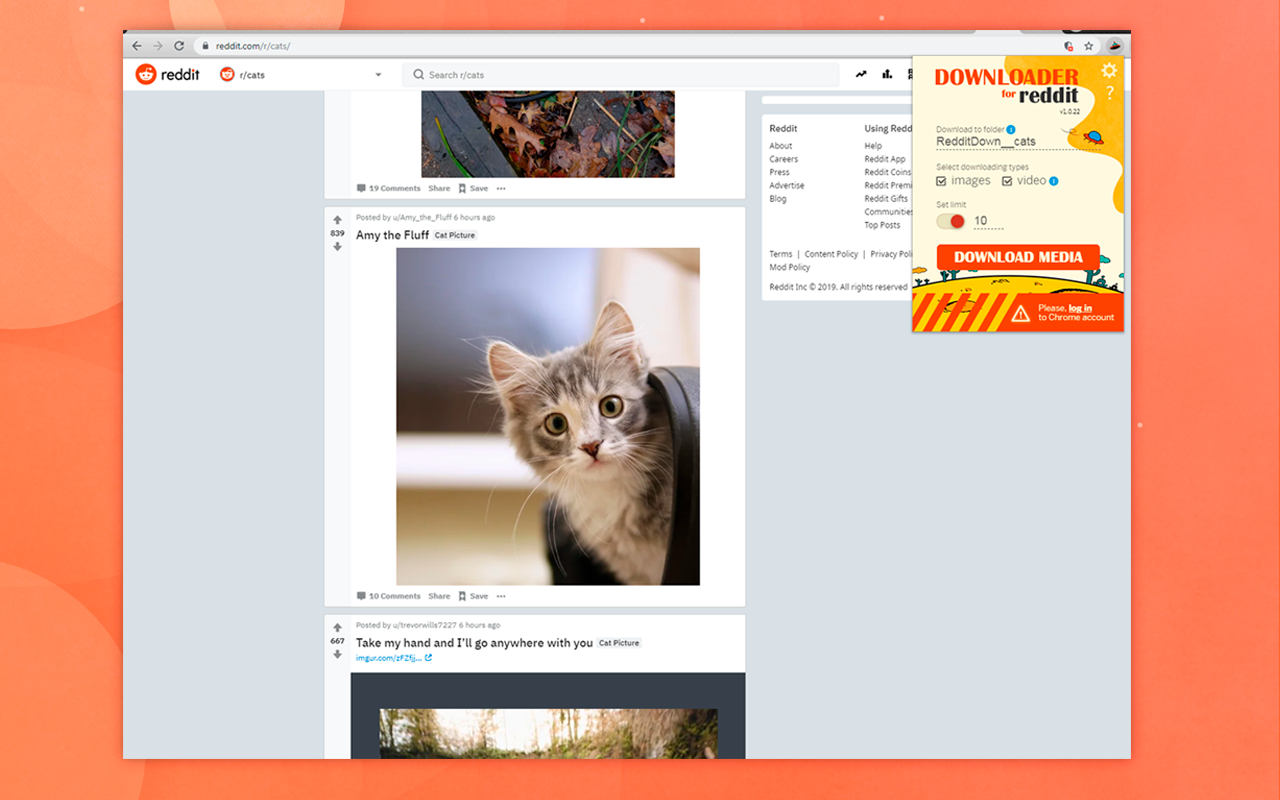Click the Top Posts link
The image size is (1280, 800).
882,225
